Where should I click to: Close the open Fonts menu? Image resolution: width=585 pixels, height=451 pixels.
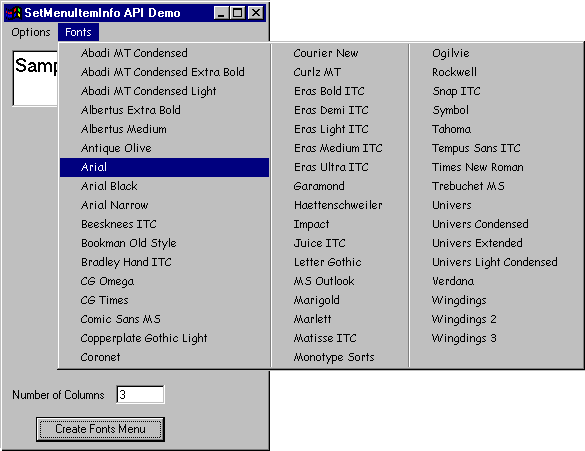[78, 32]
